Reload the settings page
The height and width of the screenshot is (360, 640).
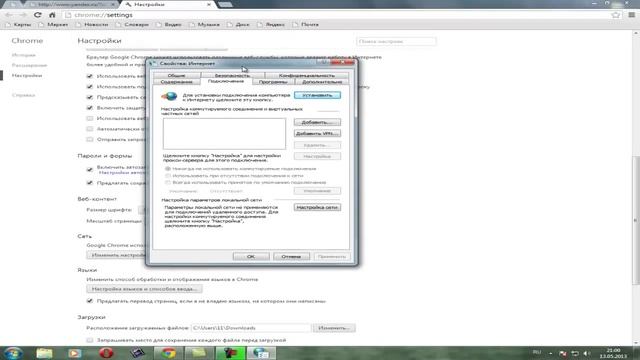tap(38, 15)
